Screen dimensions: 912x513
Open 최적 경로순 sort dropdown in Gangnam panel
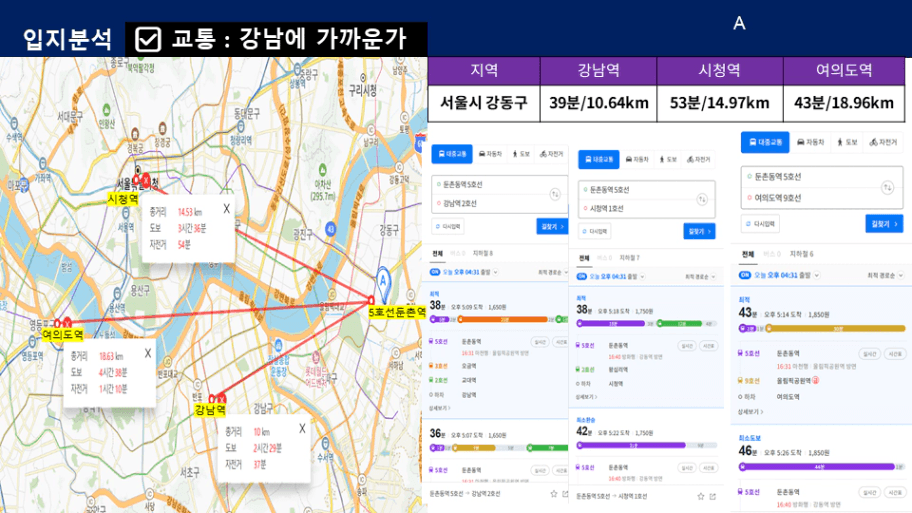point(553,272)
